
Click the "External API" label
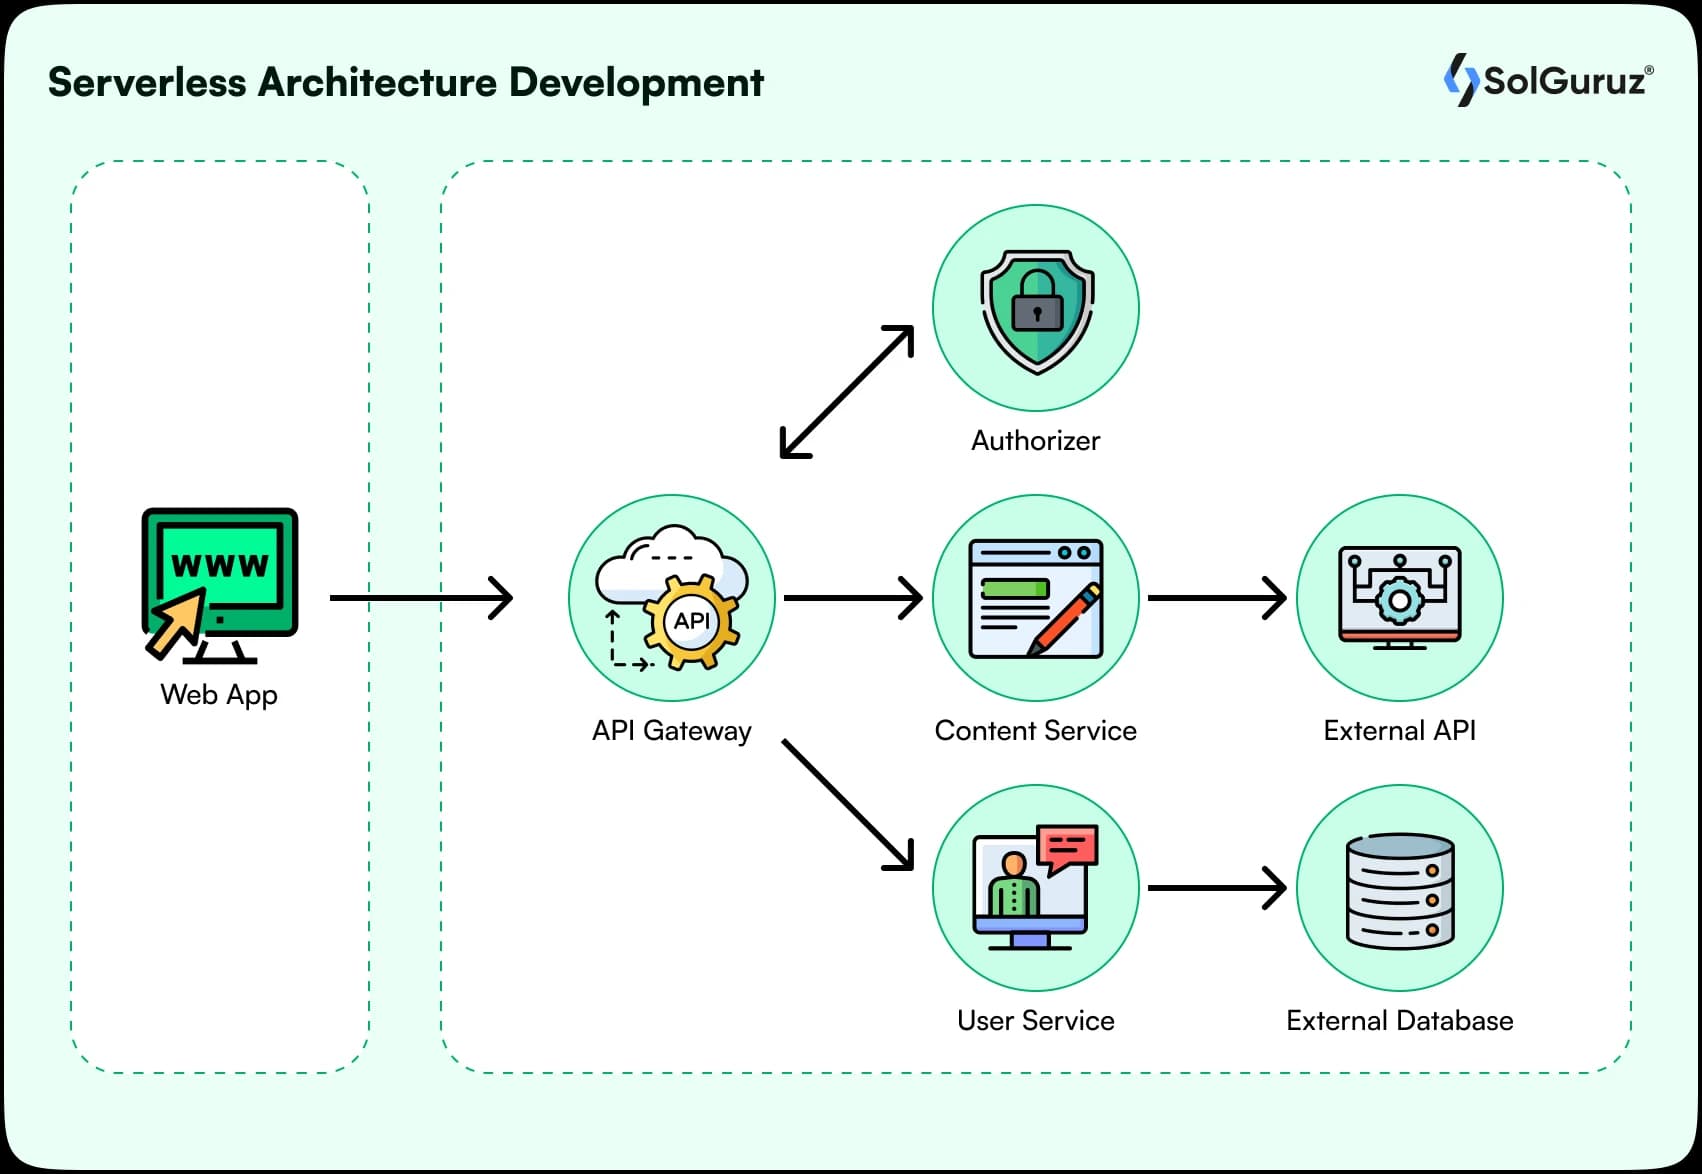point(1400,731)
